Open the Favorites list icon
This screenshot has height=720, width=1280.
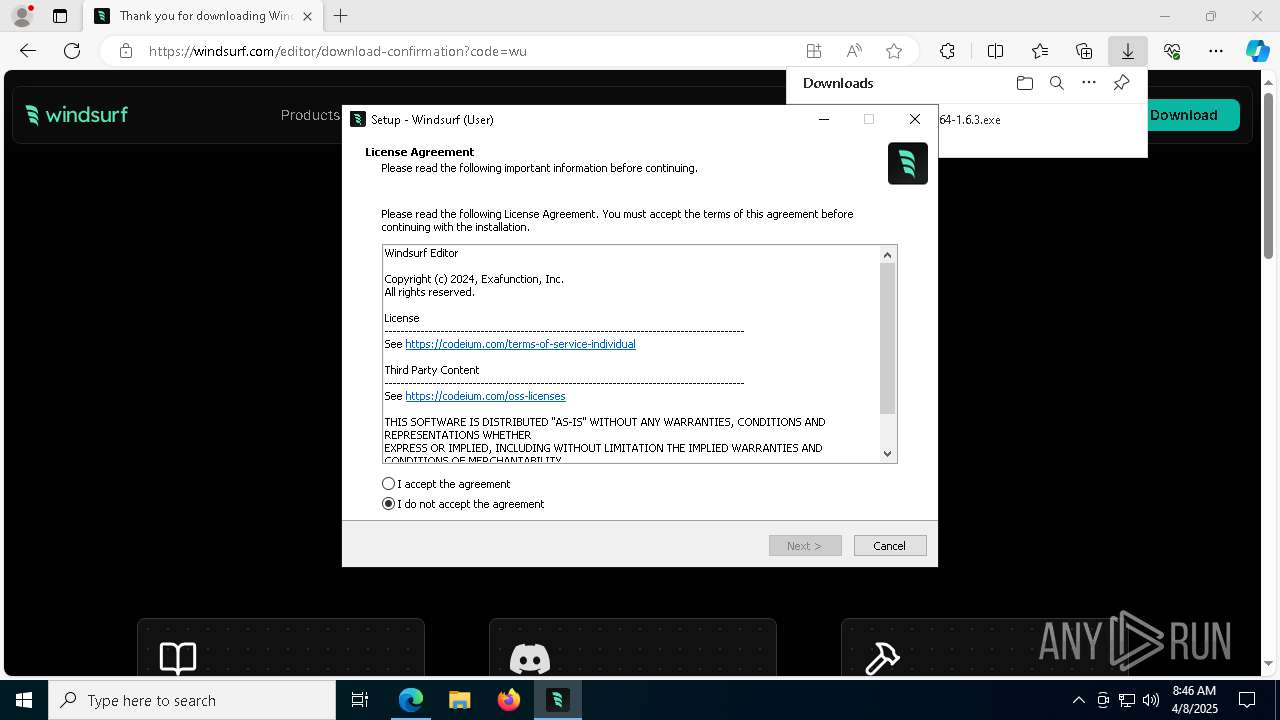click(x=1040, y=51)
